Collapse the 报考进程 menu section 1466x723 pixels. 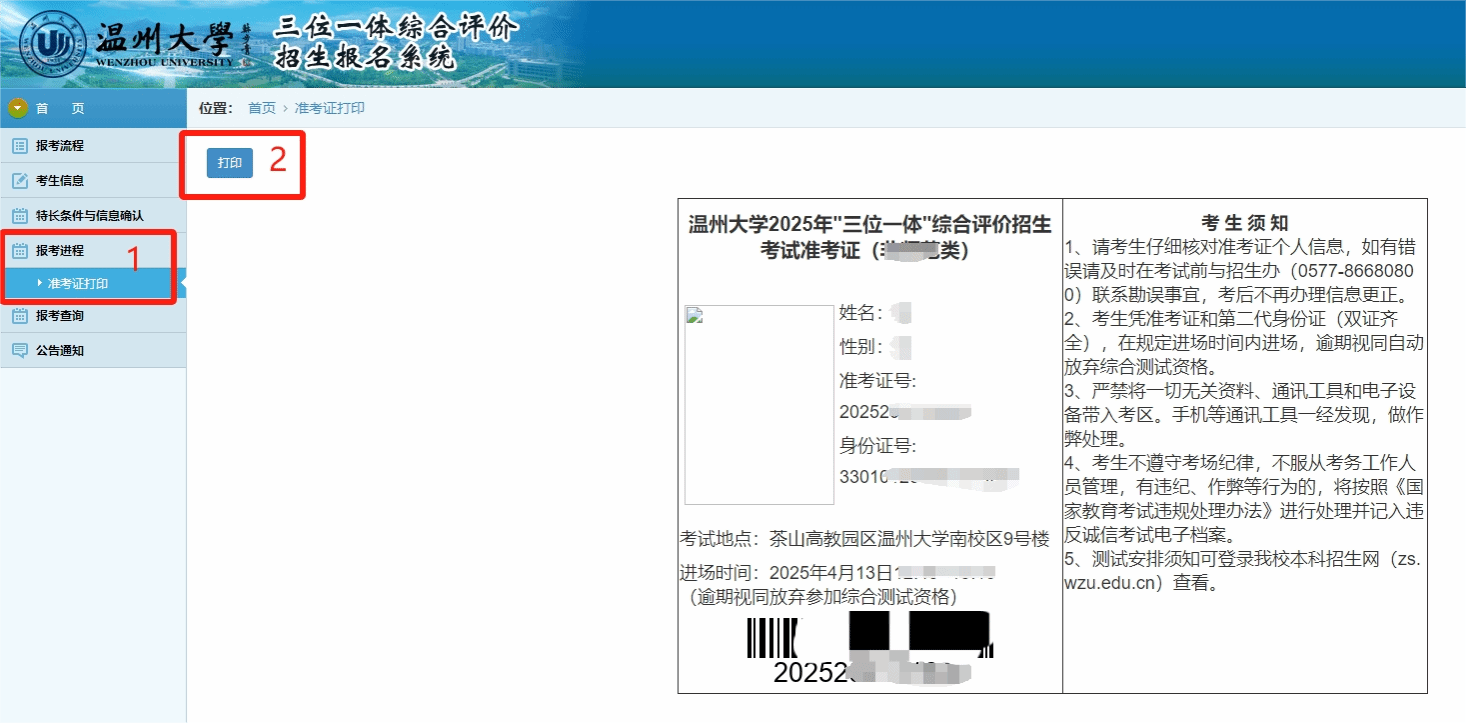pos(60,251)
